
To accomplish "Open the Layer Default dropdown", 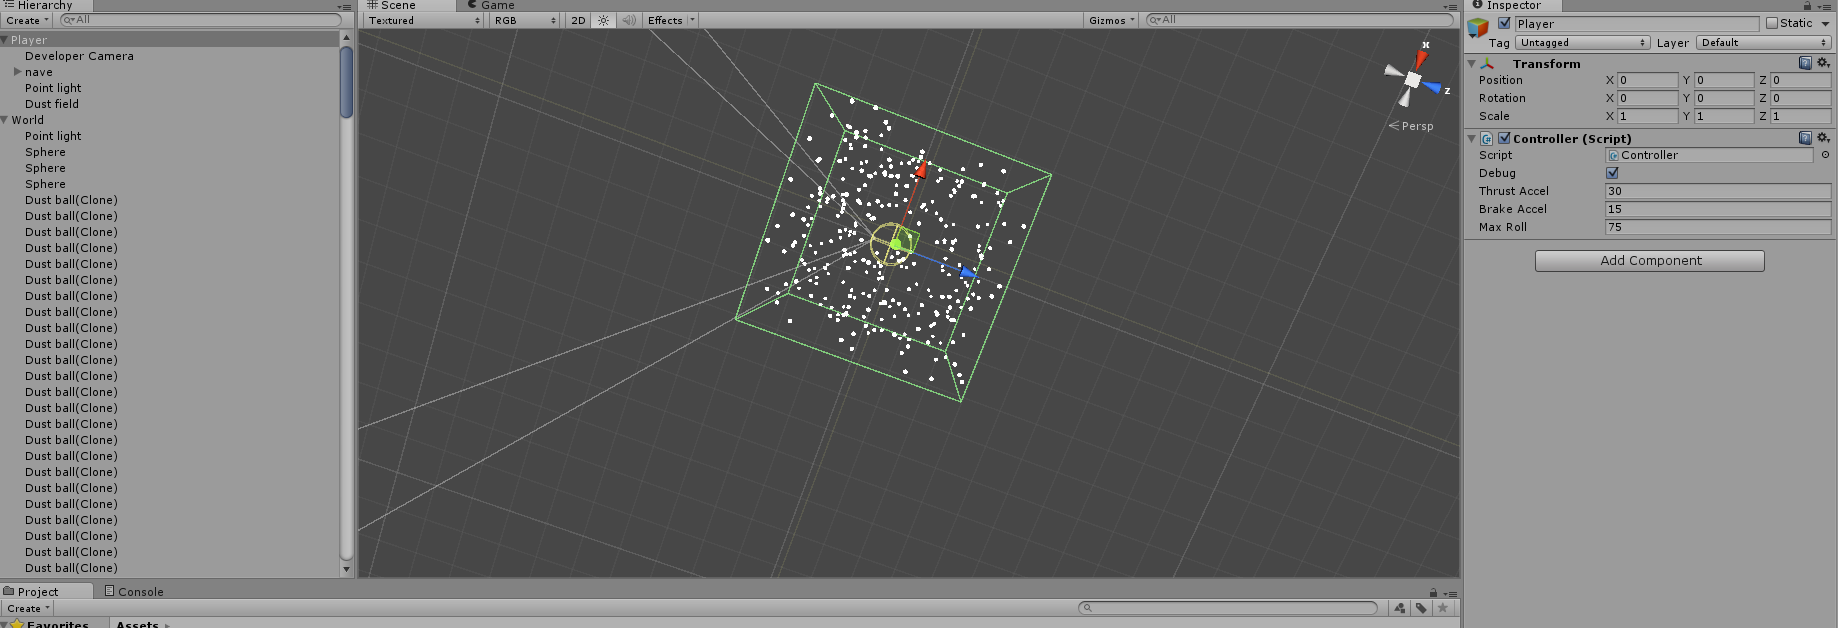I will tap(1764, 42).
